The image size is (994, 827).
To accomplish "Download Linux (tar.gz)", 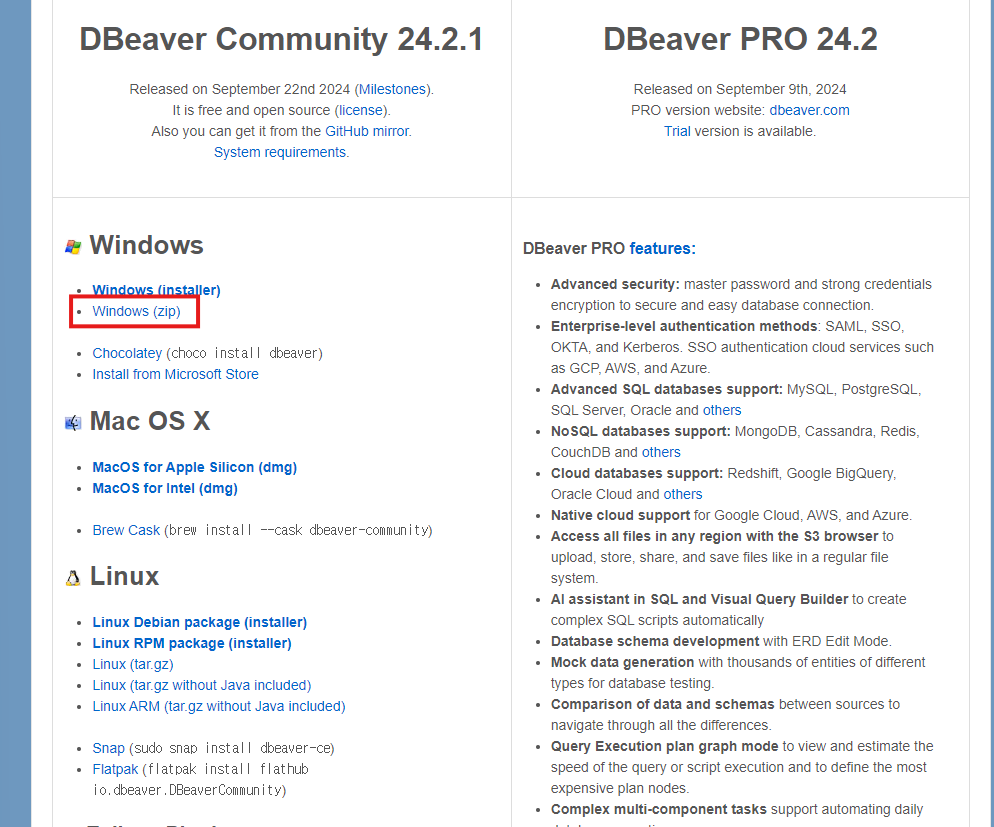I will [x=133, y=664].
